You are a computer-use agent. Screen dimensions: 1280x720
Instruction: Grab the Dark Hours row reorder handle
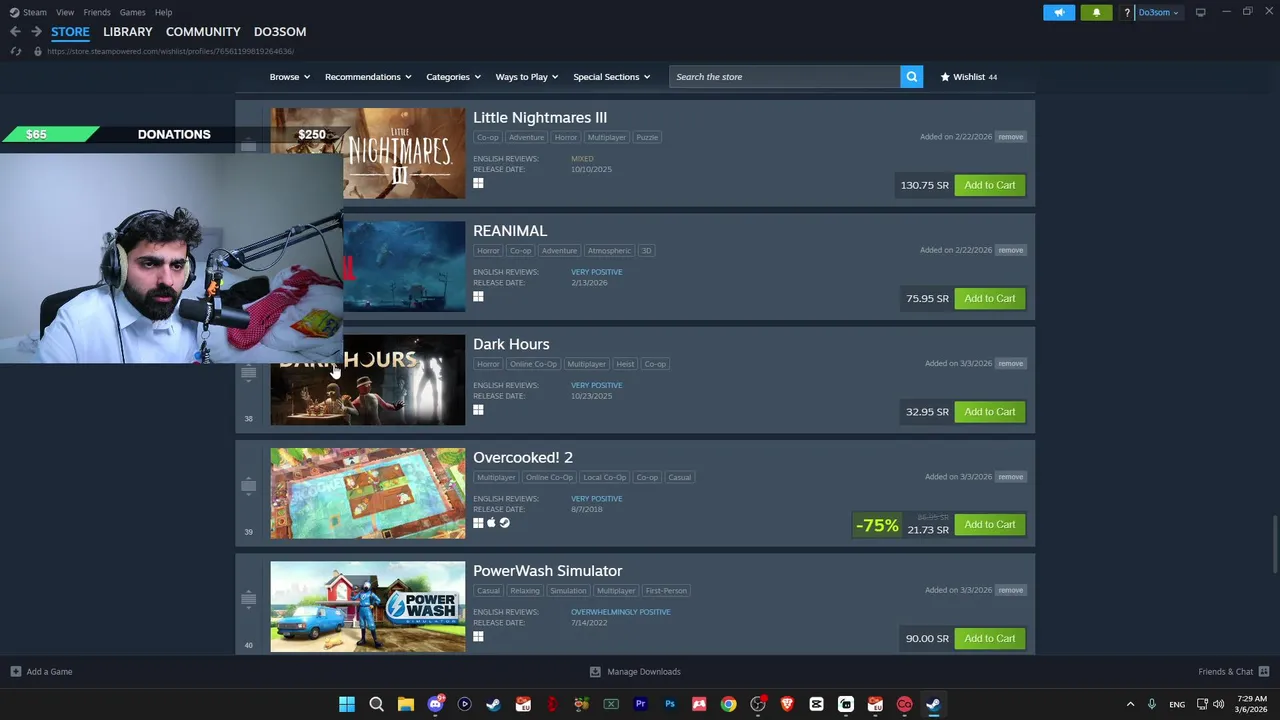[248, 373]
